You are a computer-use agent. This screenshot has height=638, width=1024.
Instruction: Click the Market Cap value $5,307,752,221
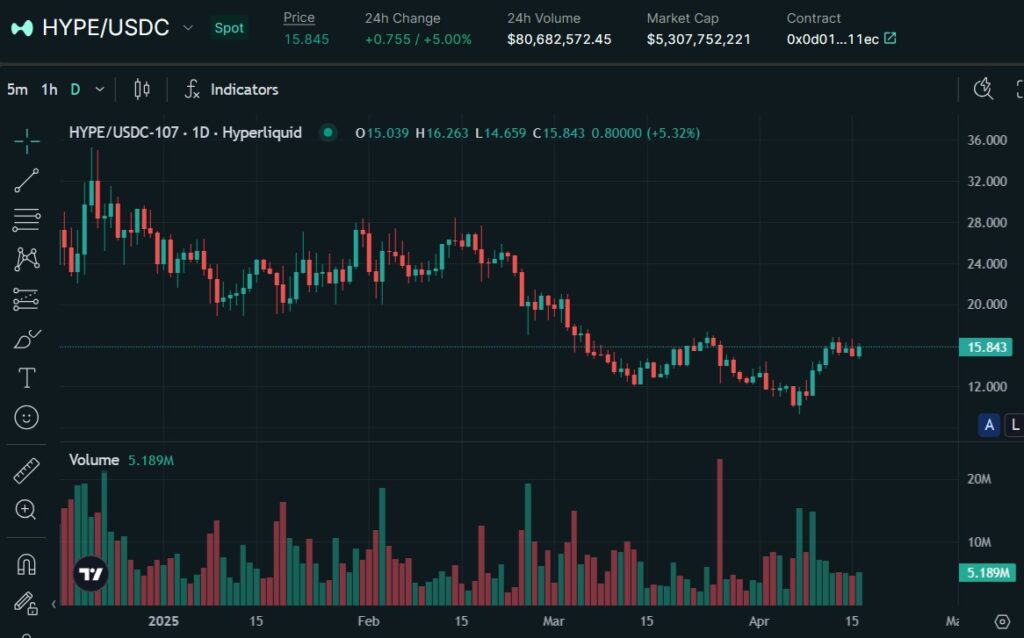[699, 39]
